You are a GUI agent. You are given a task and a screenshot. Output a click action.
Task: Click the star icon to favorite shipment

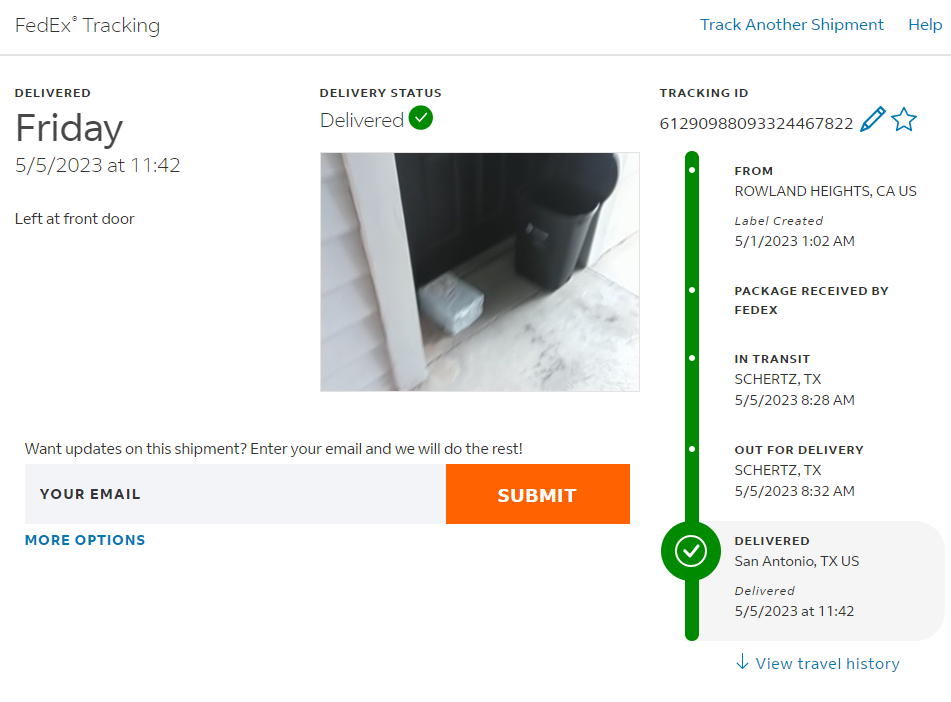(x=904, y=119)
